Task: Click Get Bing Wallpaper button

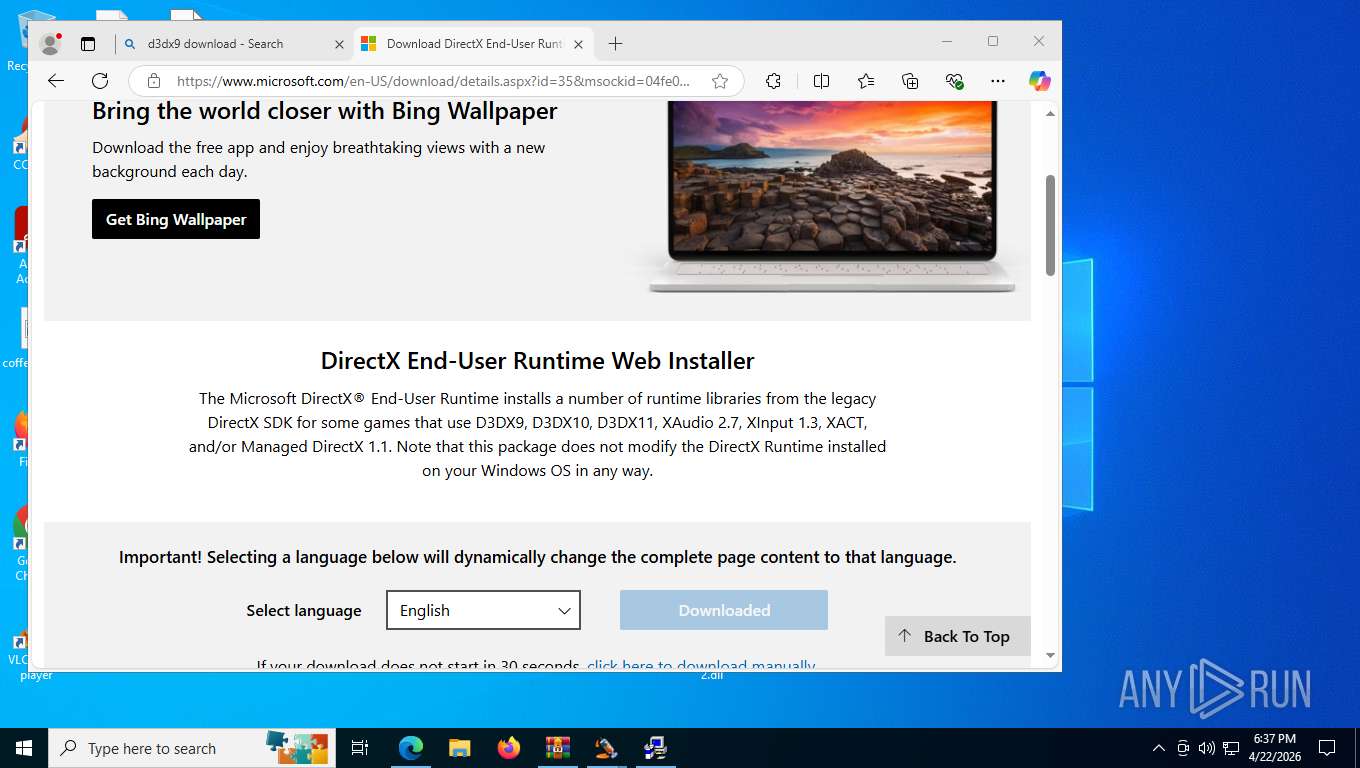Action: coord(176,219)
